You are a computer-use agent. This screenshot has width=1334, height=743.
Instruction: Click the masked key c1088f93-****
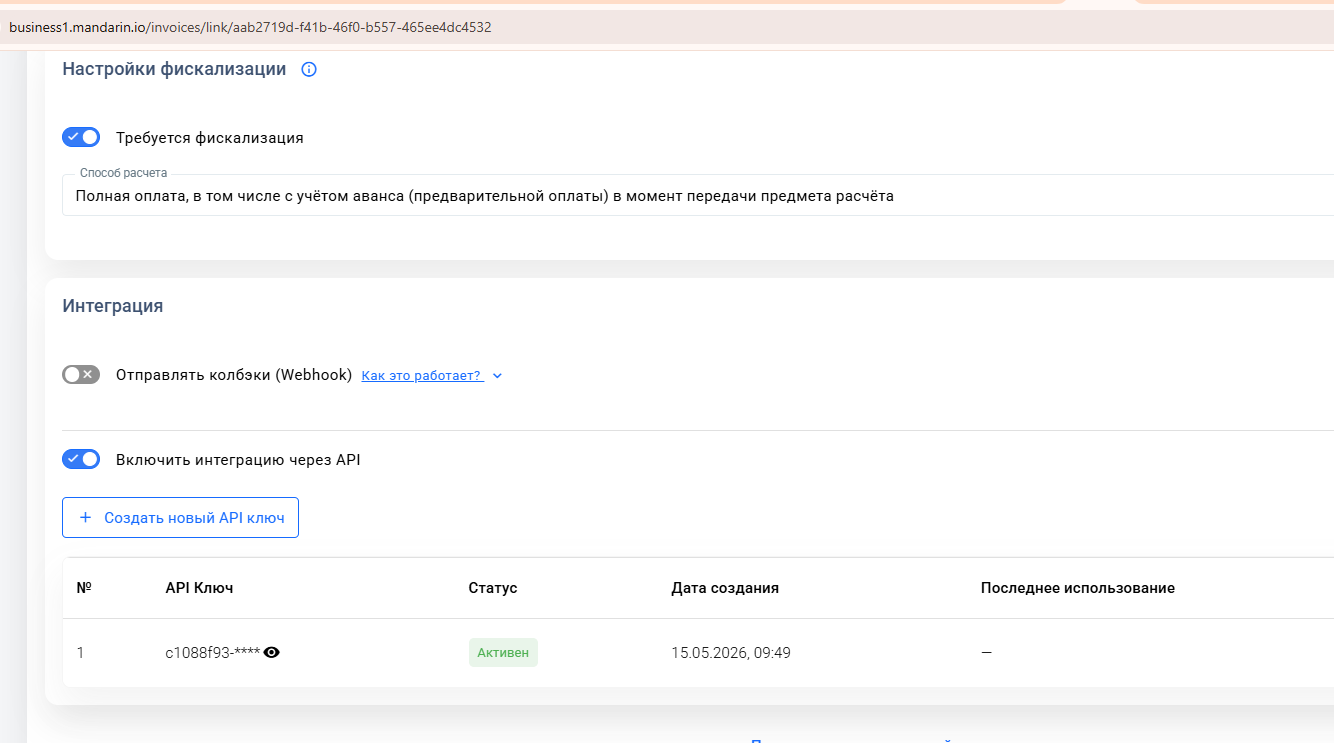pos(213,653)
